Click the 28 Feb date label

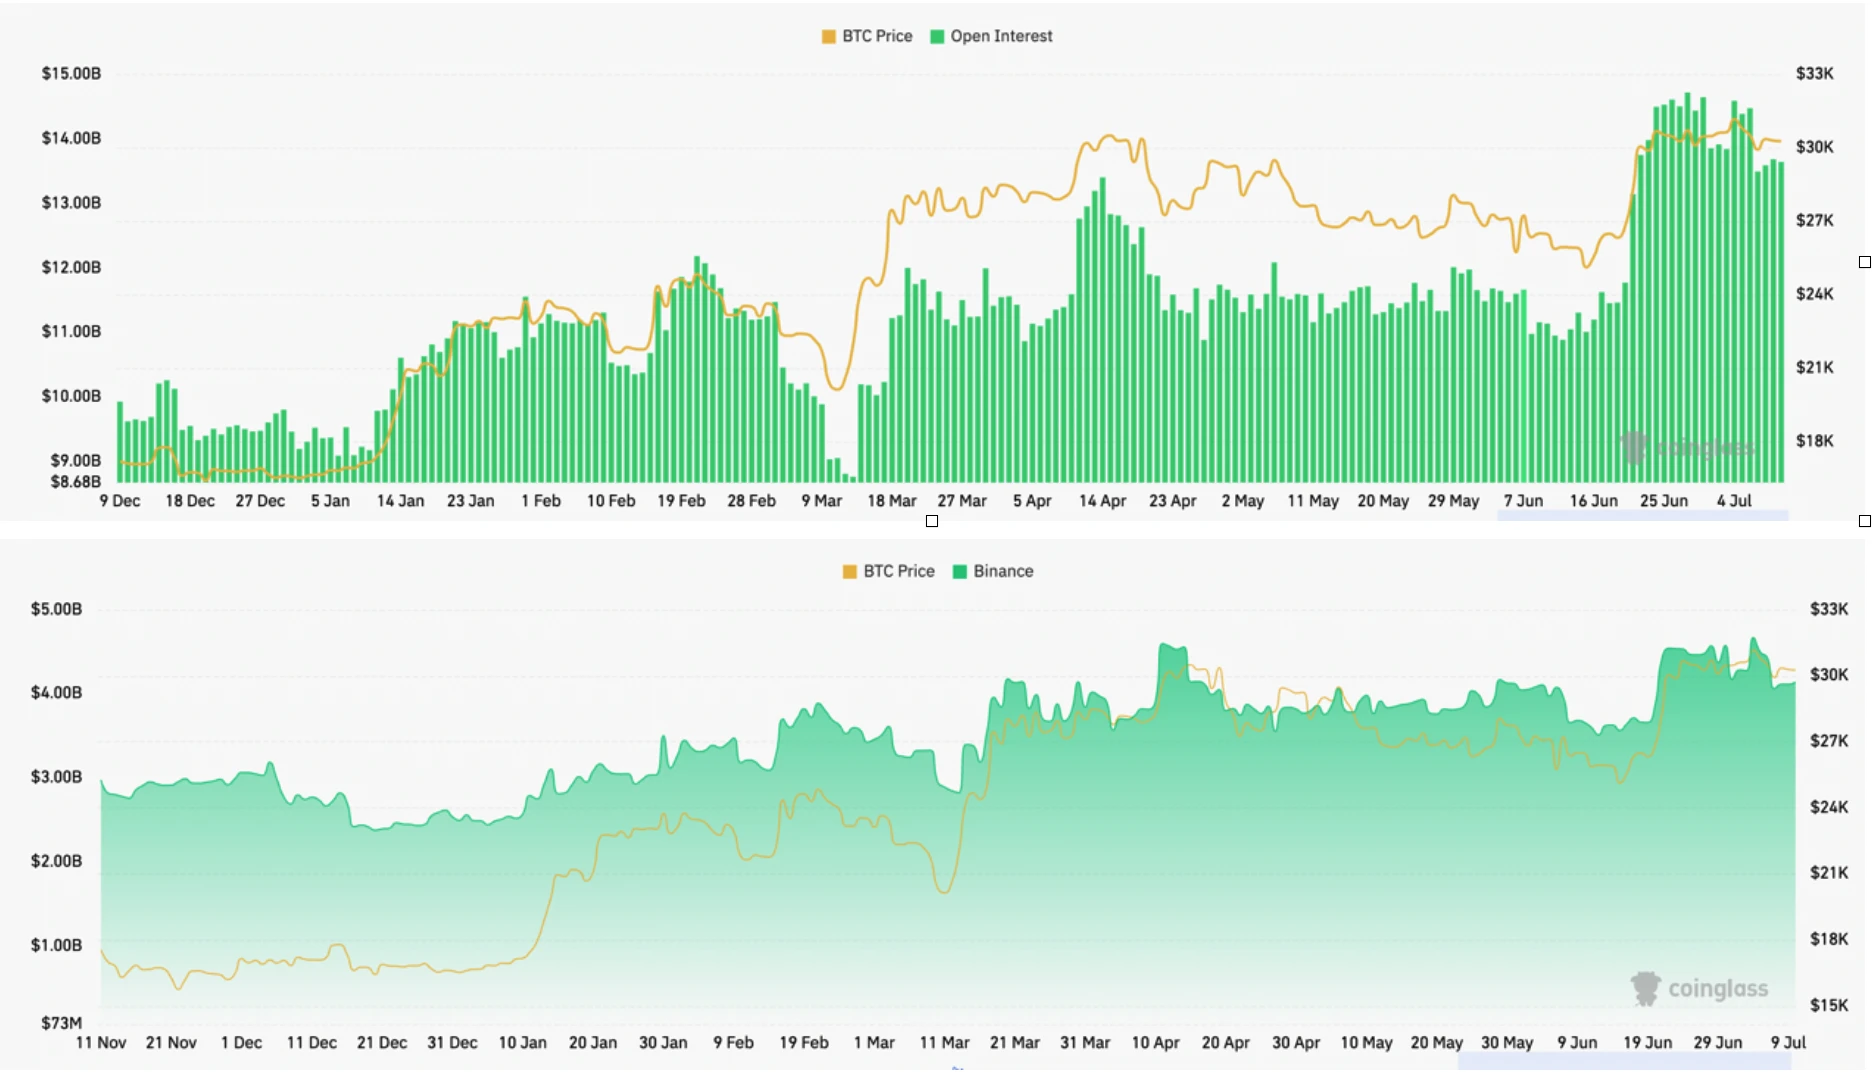pyautogui.click(x=751, y=501)
